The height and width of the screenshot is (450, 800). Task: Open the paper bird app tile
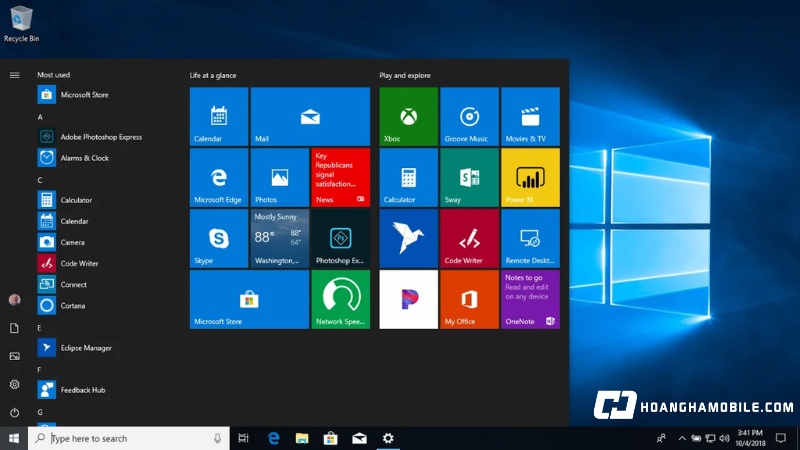[409, 238]
